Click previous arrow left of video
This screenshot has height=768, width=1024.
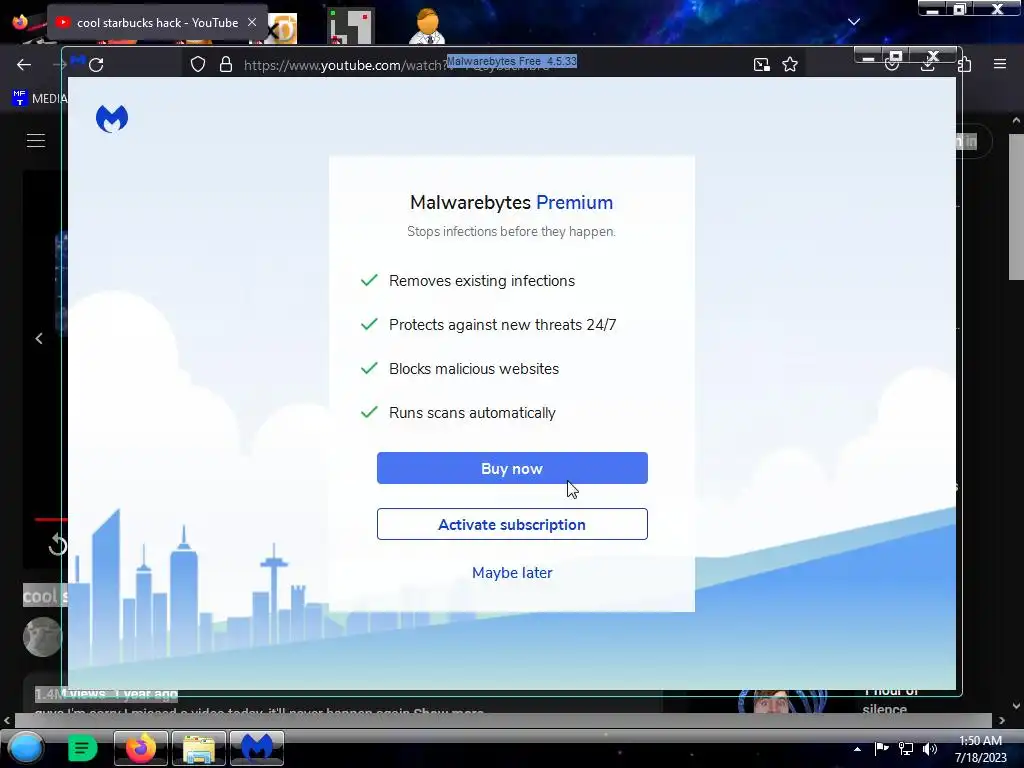[x=39, y=338]
